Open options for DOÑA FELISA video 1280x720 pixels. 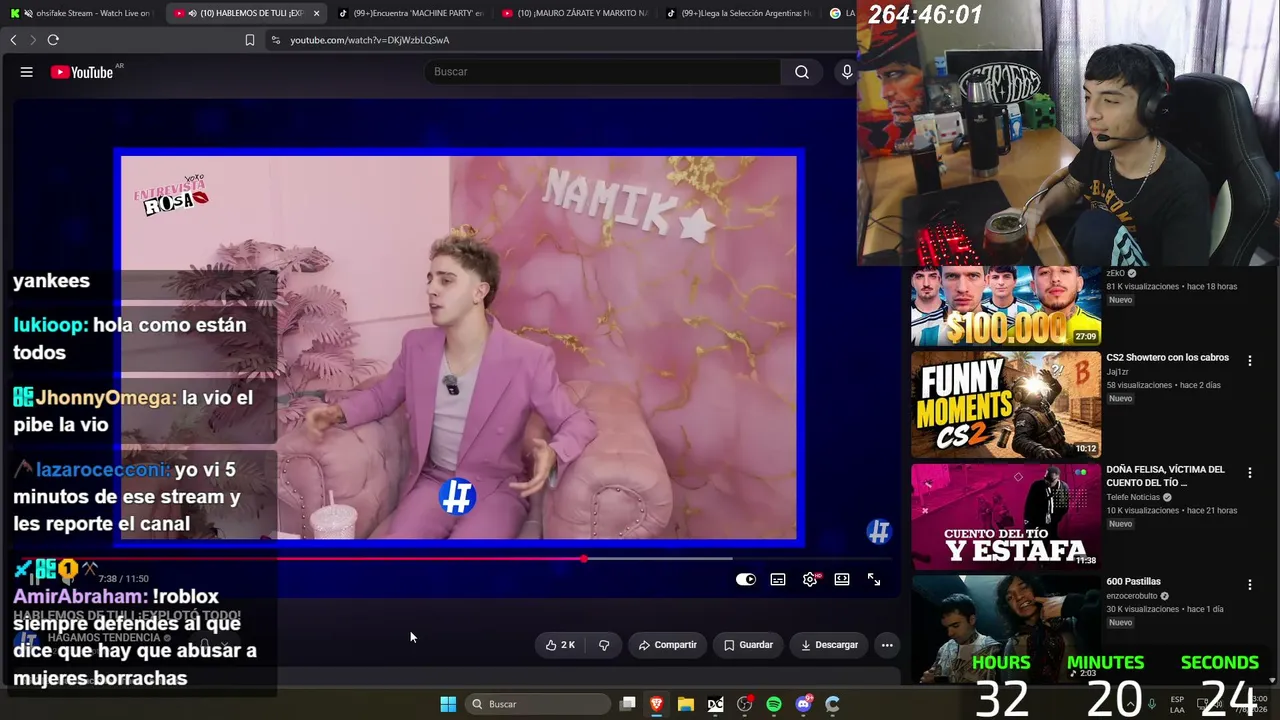click(x=1249, y=472)
